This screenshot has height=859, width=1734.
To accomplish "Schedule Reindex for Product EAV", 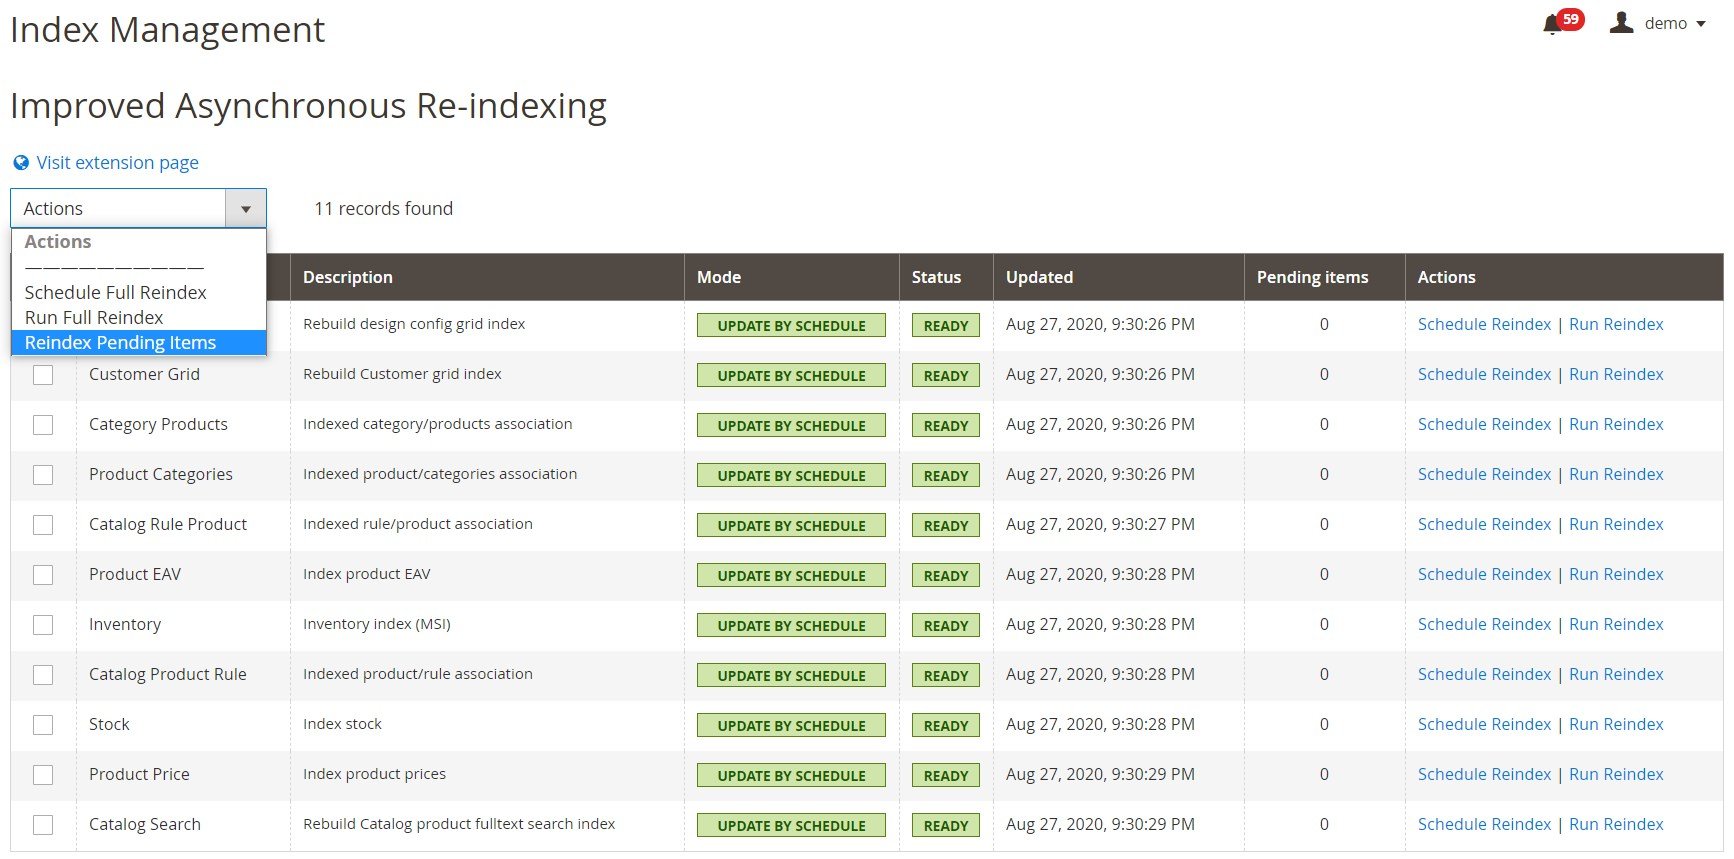I will pyautogui.click(x=1484, y=574).
